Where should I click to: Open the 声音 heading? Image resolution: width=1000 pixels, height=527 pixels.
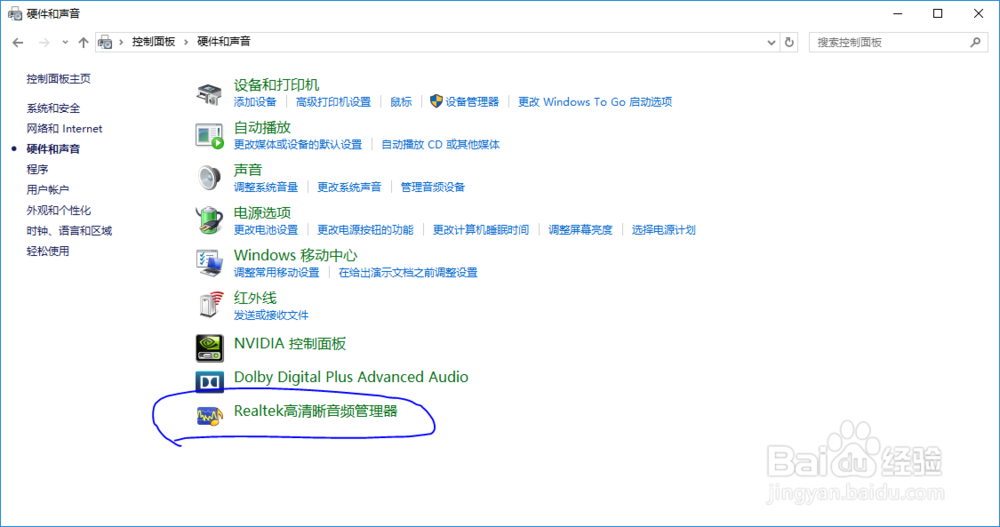(248, 170)
